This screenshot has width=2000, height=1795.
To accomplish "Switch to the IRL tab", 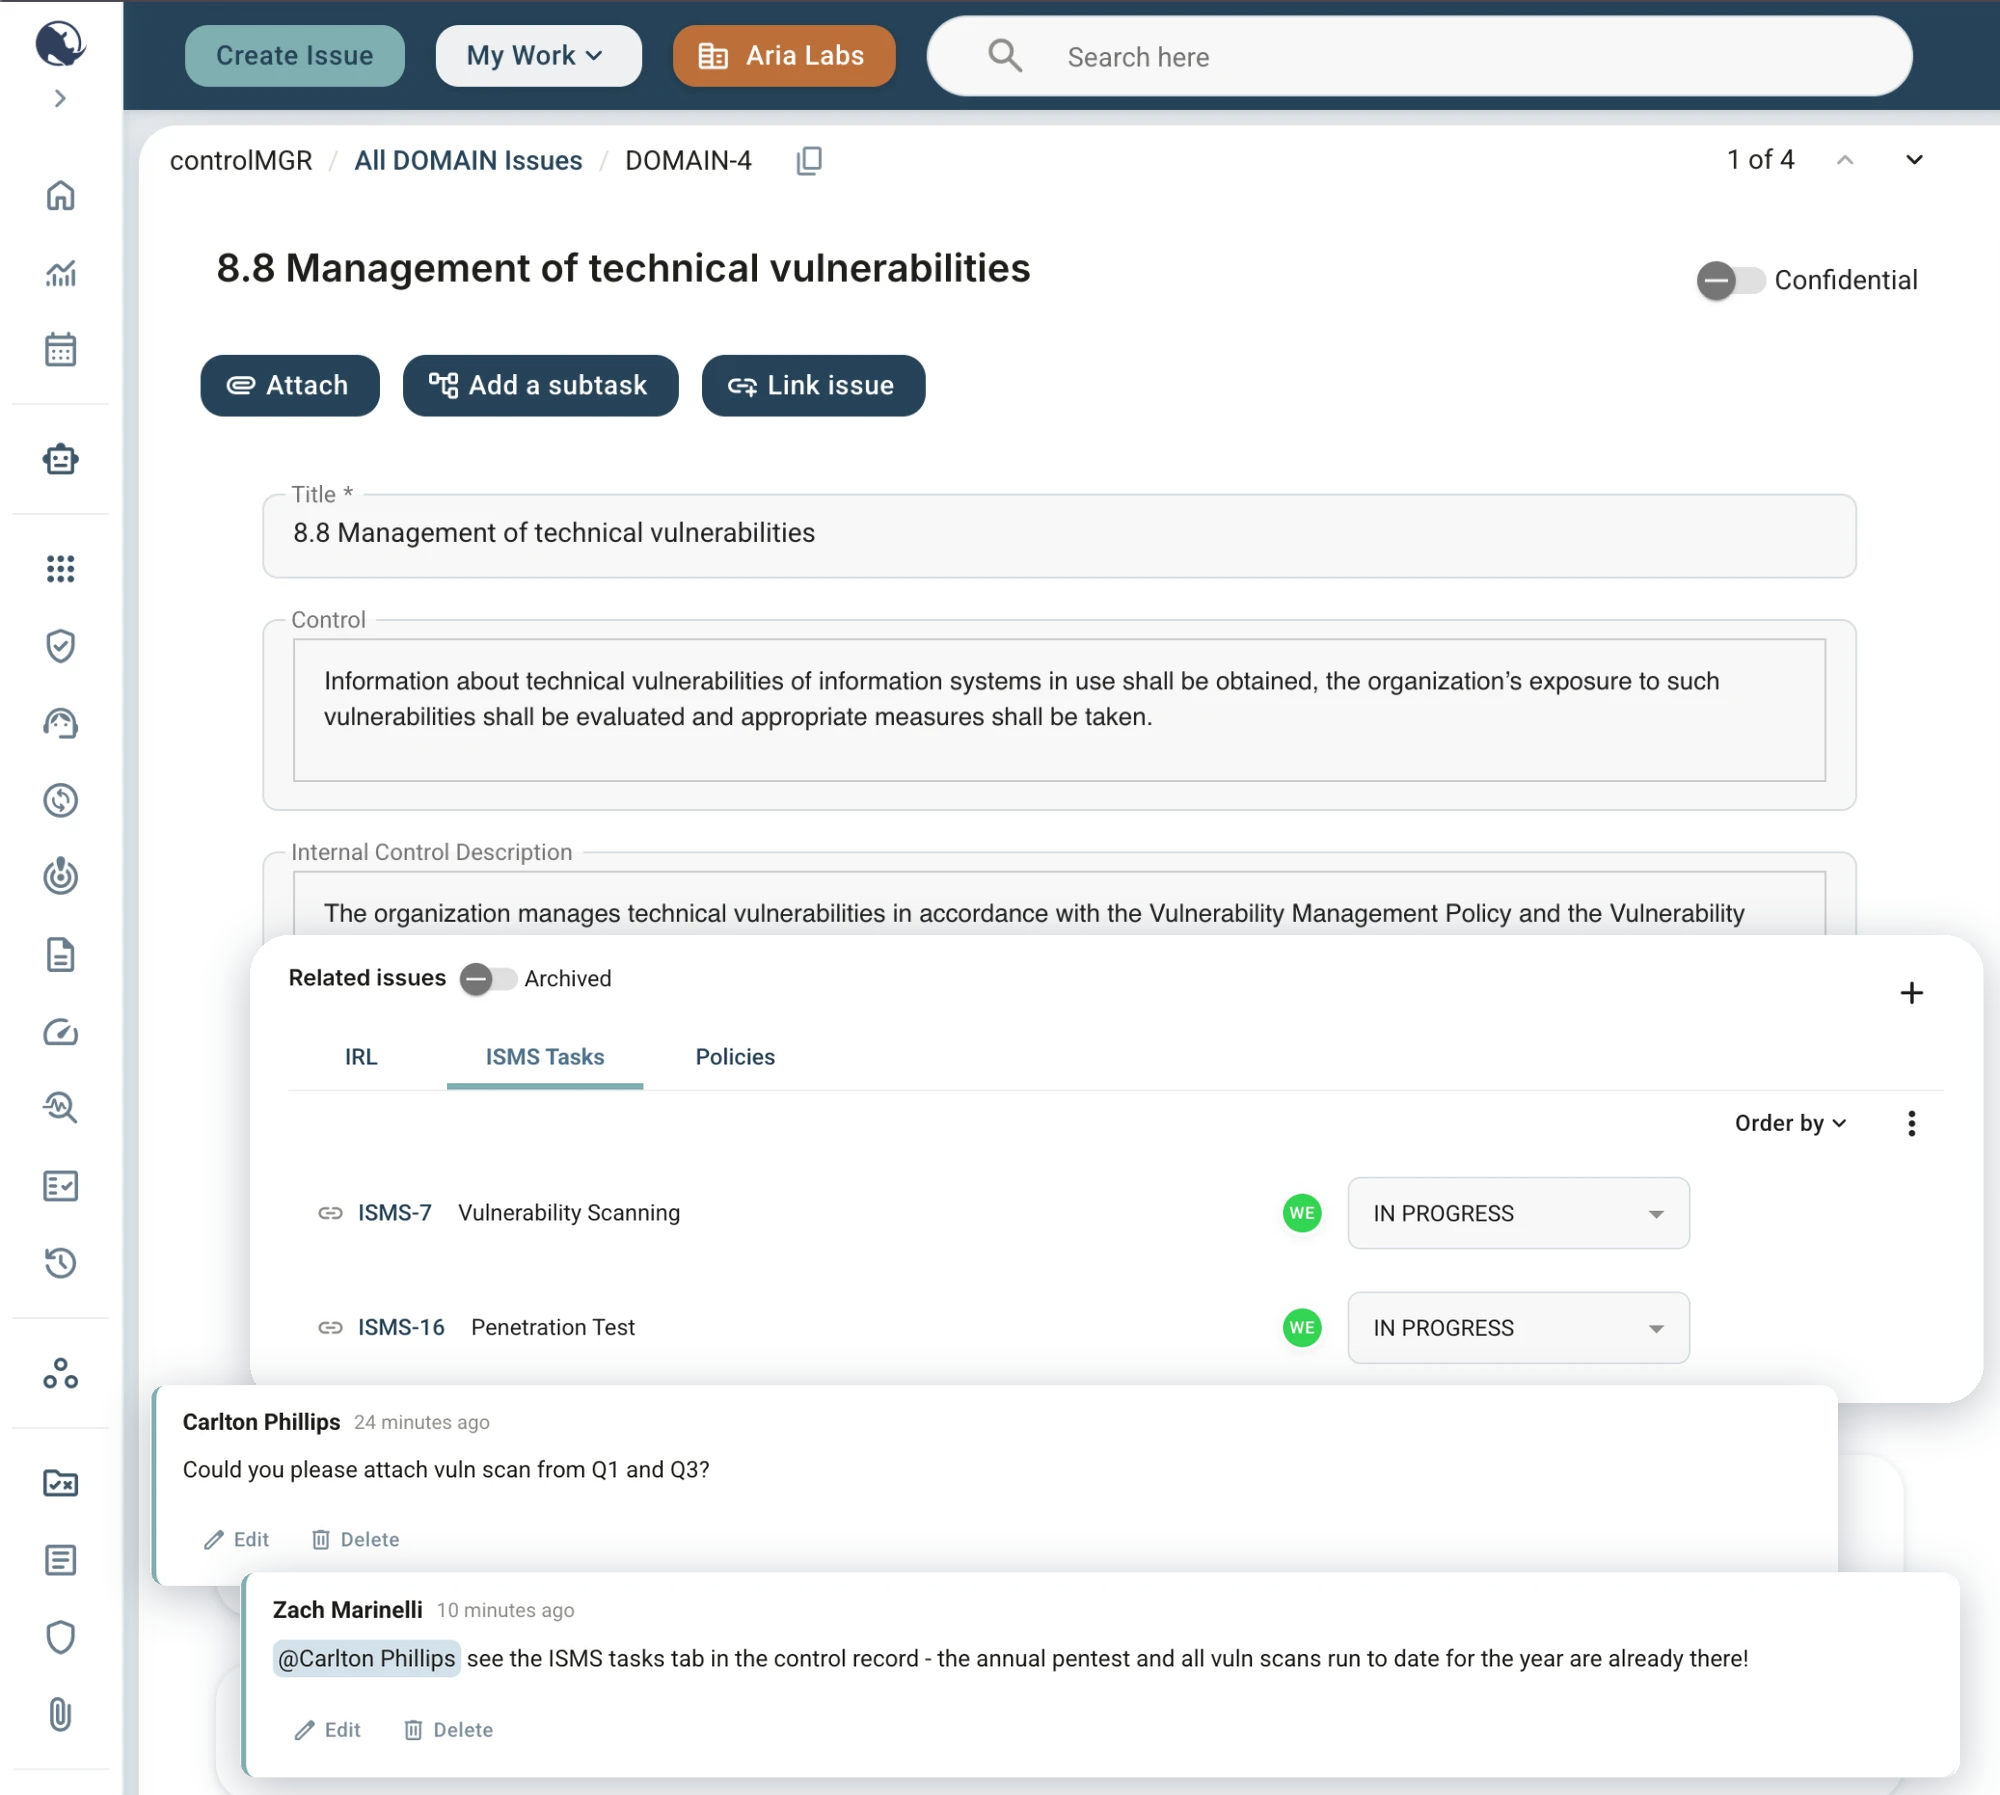I will pyautogui.click(x=361, y=1057).
